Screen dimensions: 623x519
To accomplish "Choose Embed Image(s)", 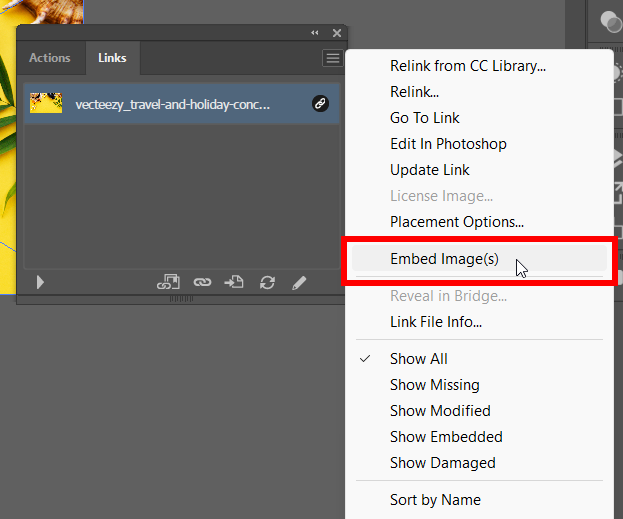I will click(479, 259).
